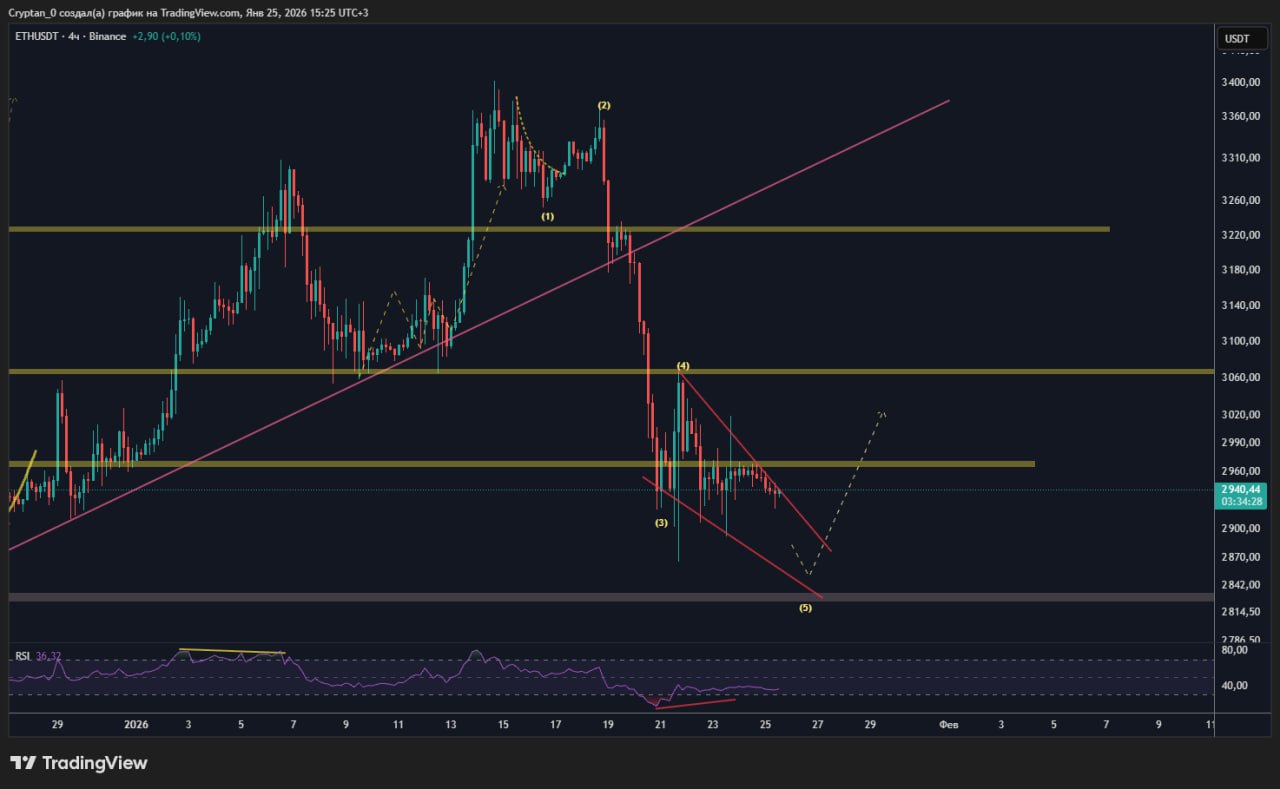Select wave label (2) at the peak
Viewport: 1280px width, 789px height.
(x=604, y=105)
